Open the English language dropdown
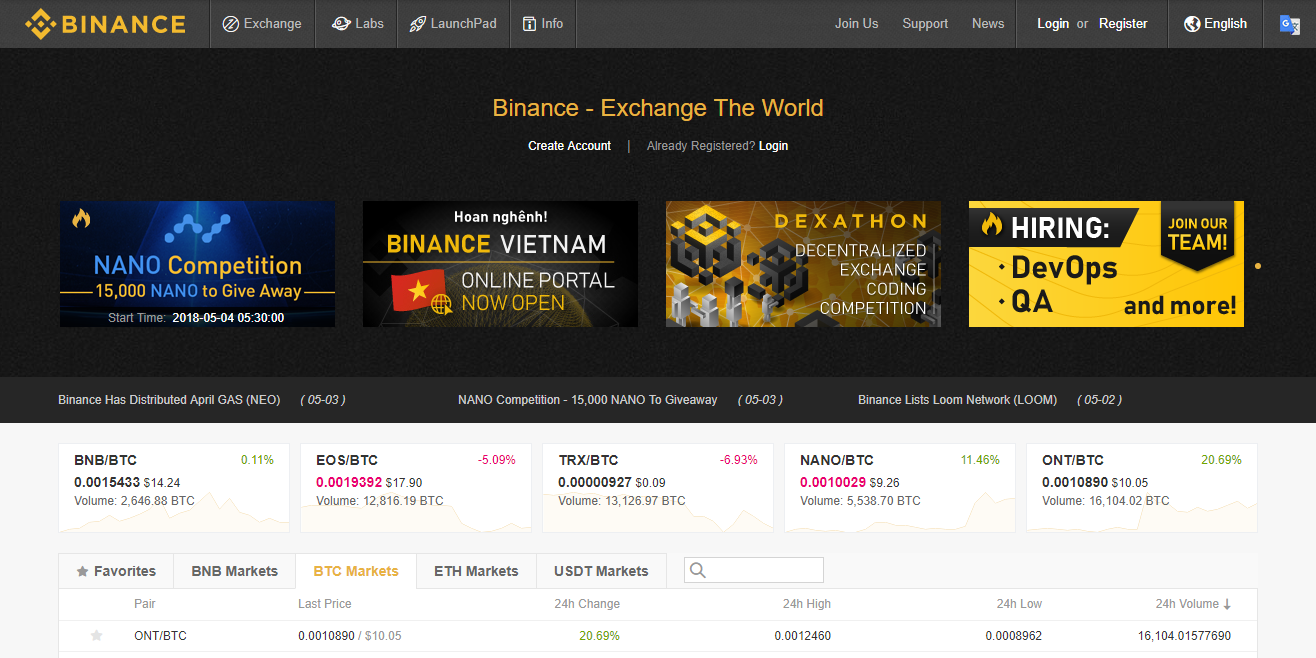The image size is (1316, 658). click(1215, 24)
